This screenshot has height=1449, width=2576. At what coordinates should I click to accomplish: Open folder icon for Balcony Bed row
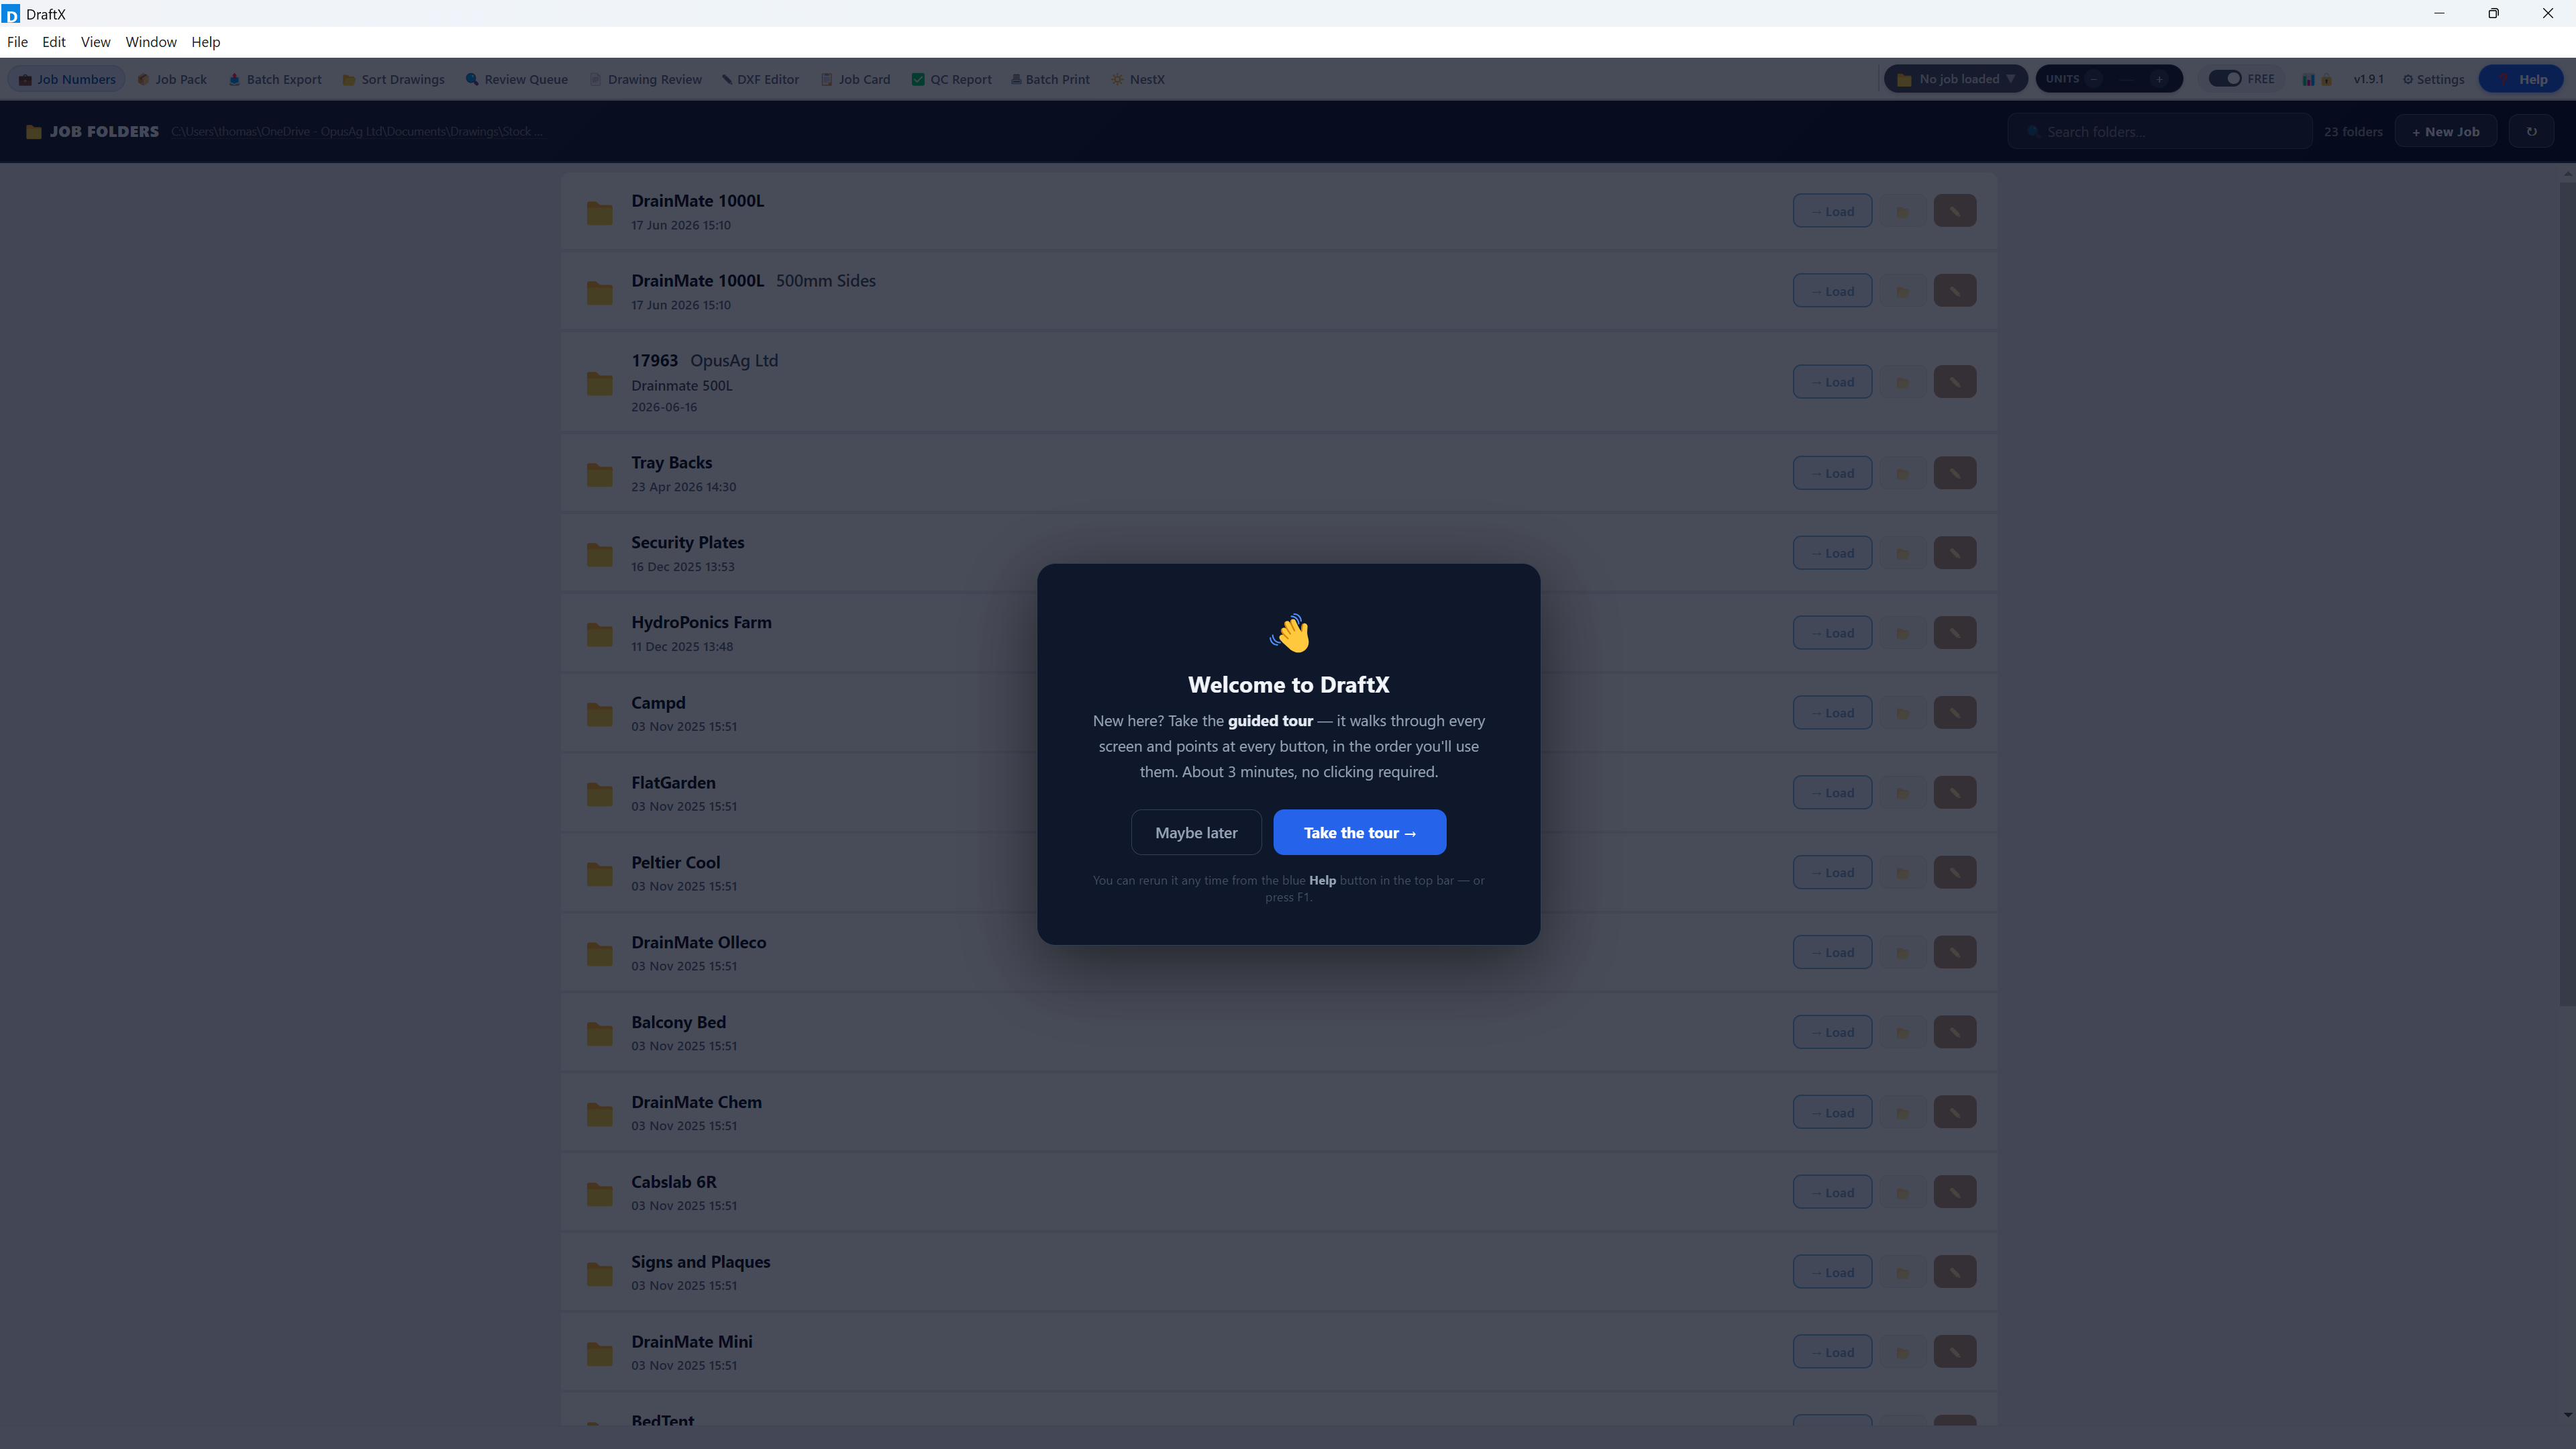pos(1903,1032)
